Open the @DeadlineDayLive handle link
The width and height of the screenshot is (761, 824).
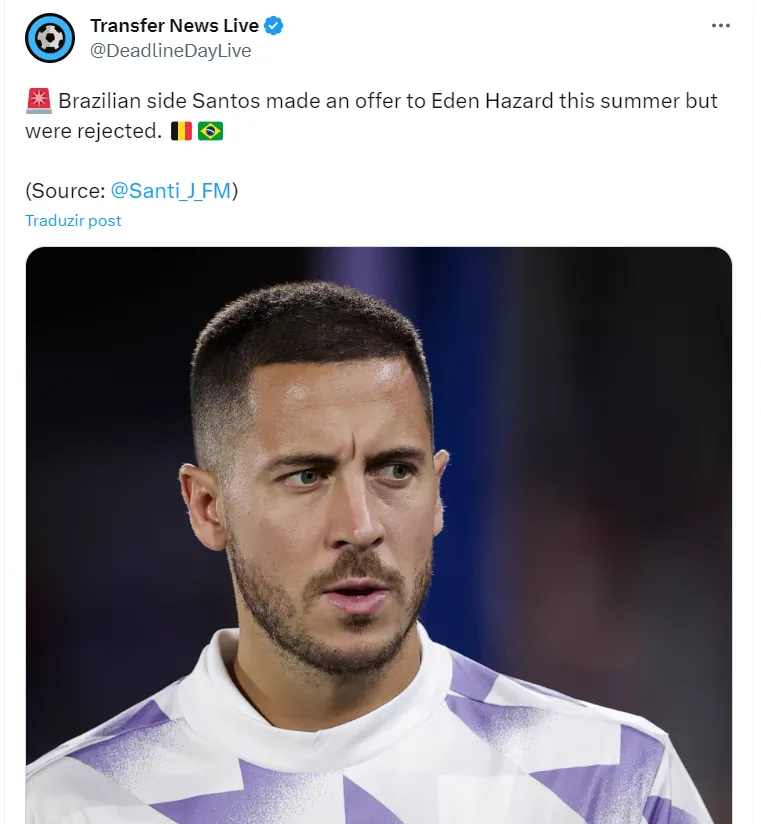coord(170,50)
